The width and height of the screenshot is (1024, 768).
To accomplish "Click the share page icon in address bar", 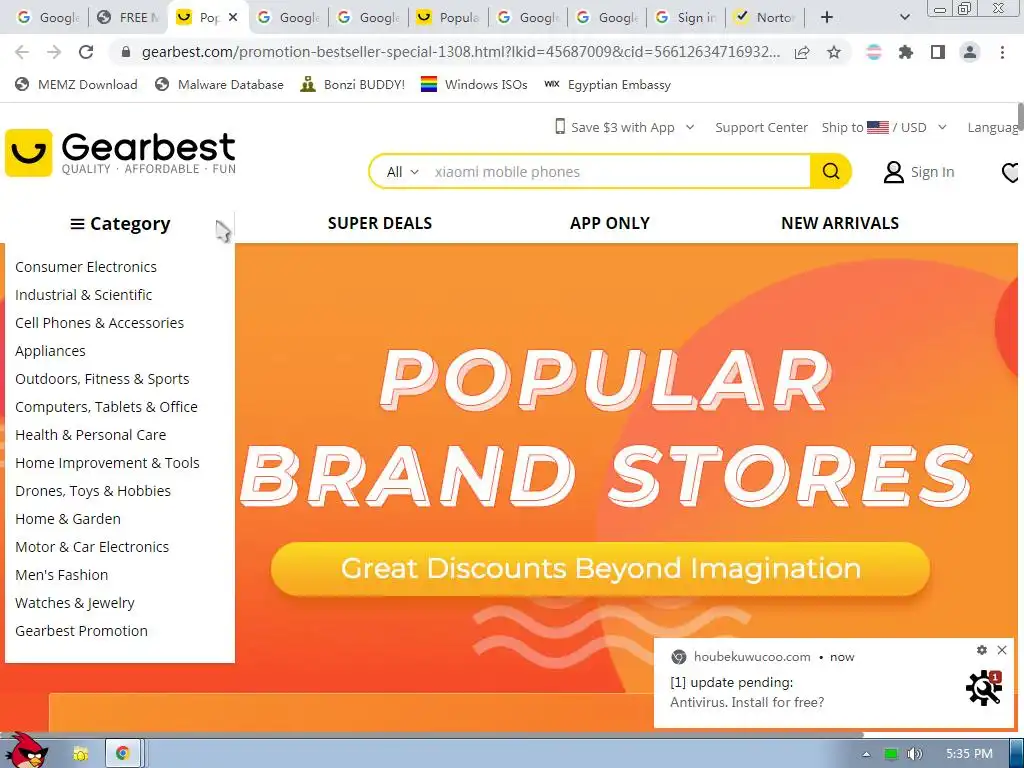I will point(802,52).
